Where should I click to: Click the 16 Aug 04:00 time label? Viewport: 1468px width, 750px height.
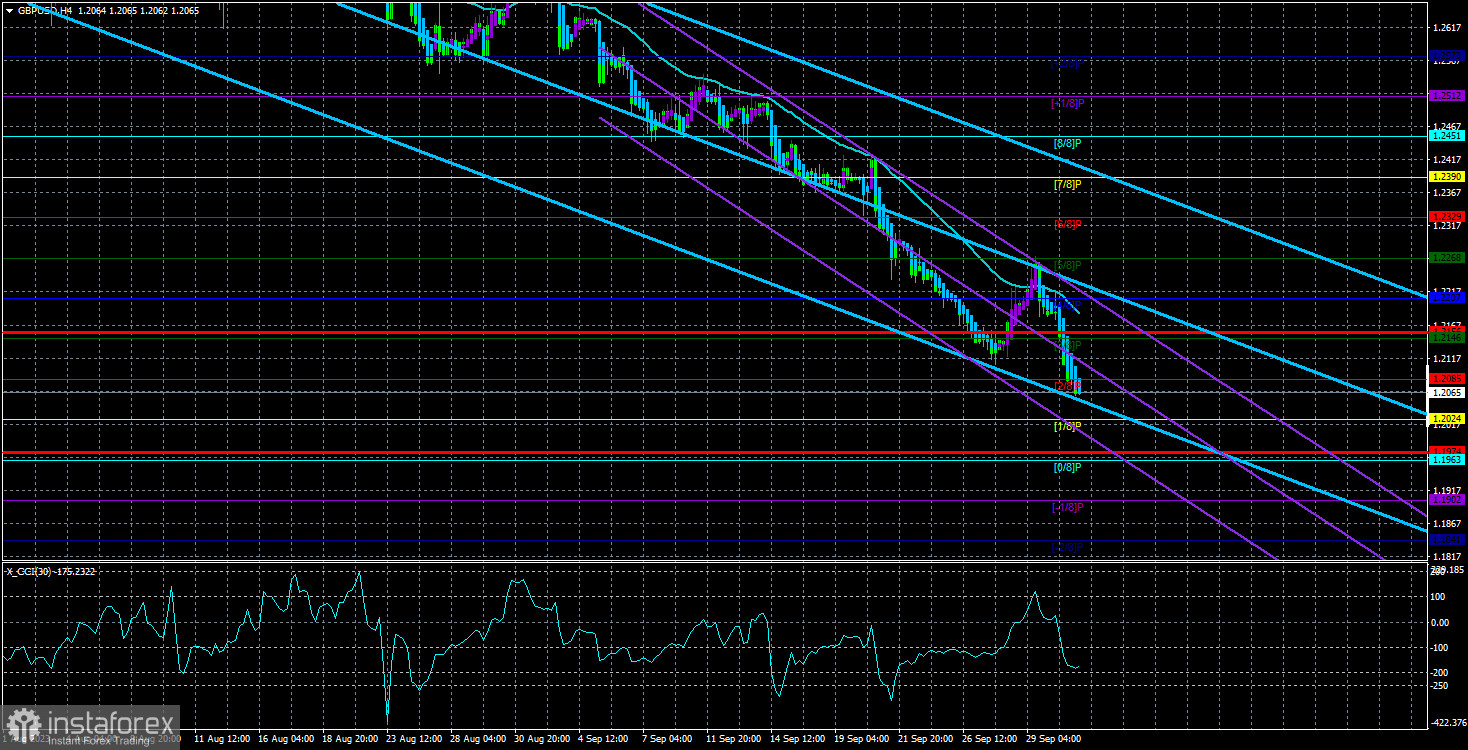(285, 739)
